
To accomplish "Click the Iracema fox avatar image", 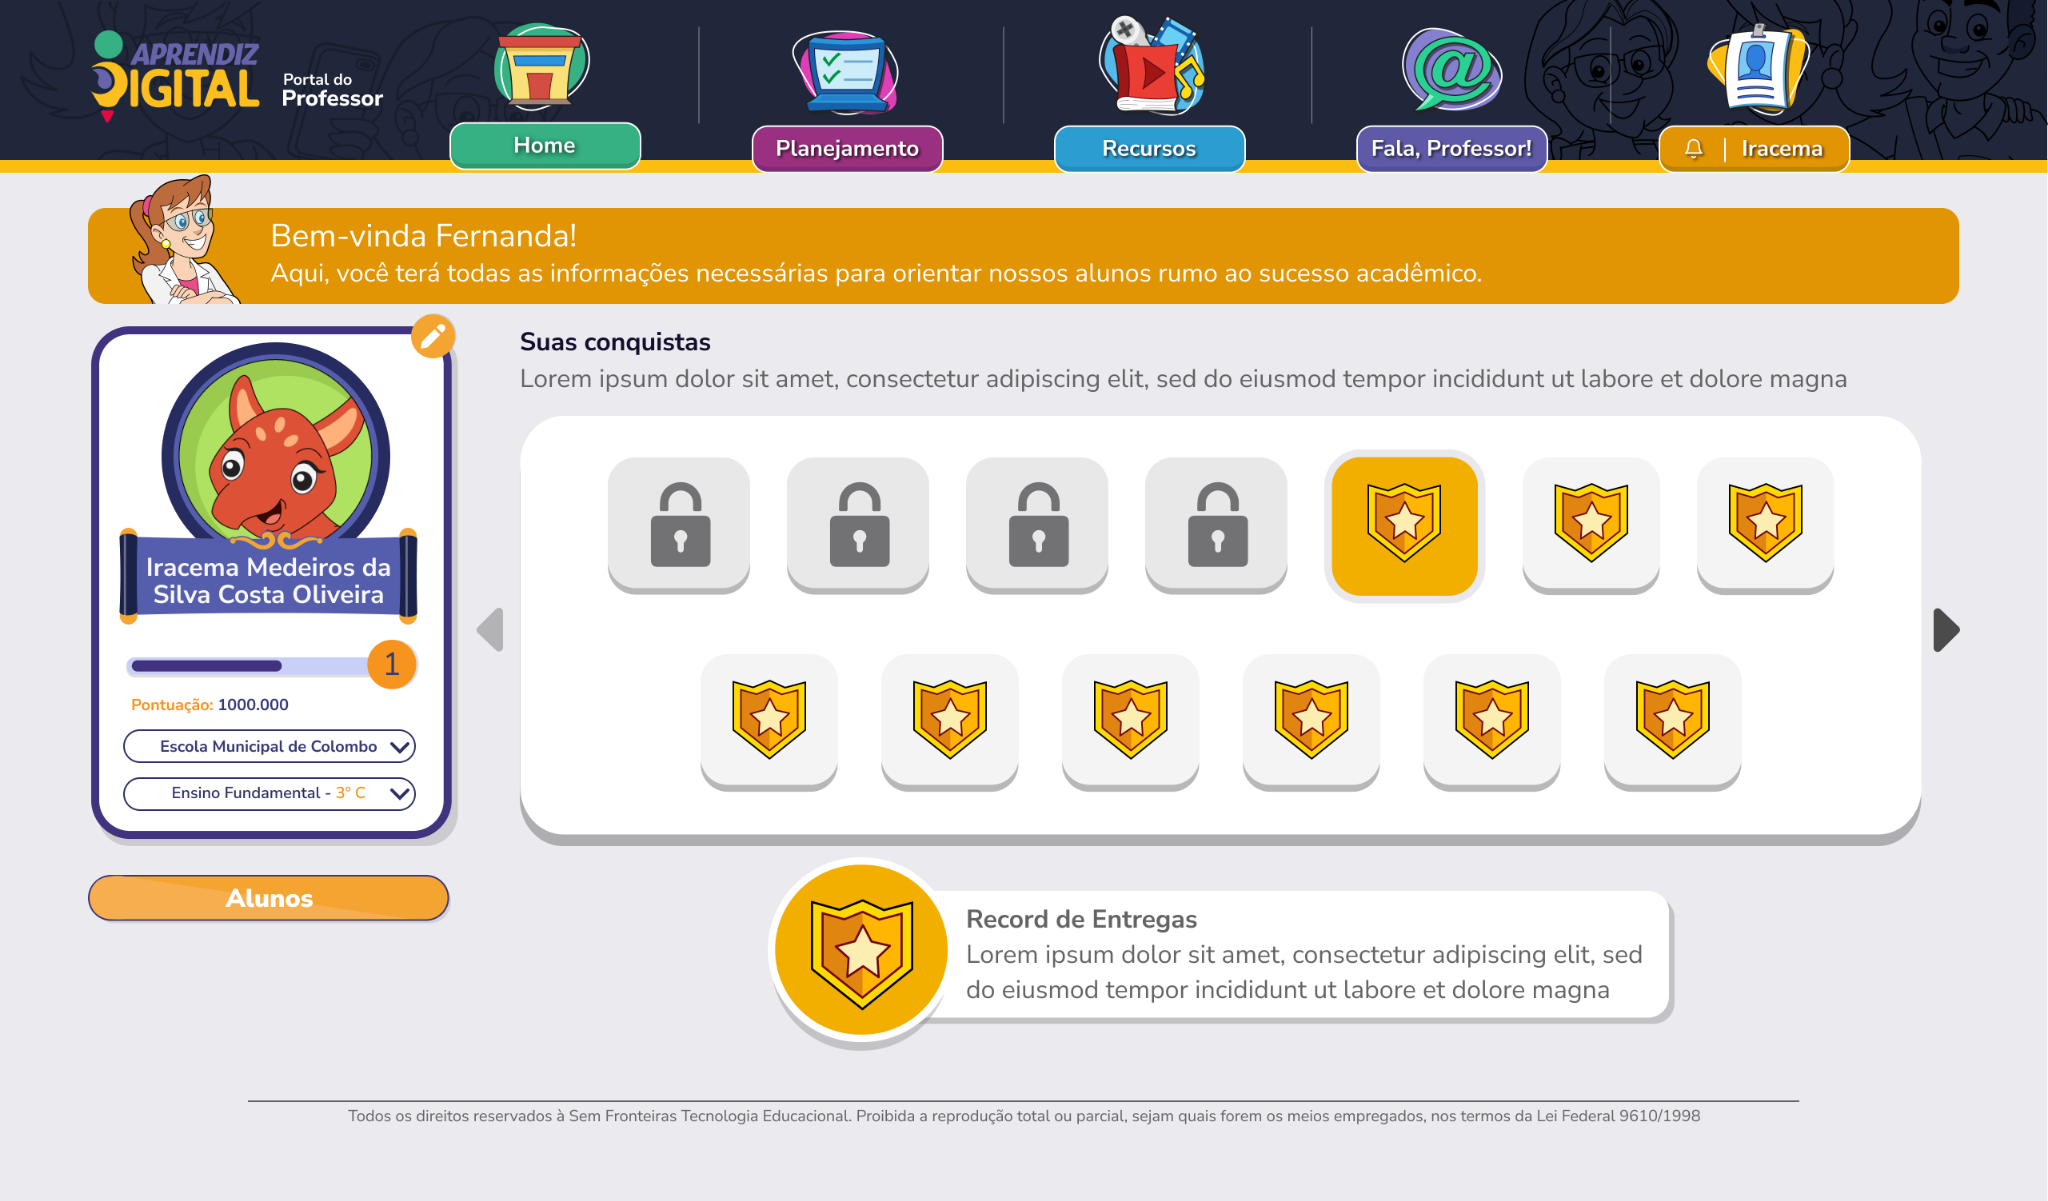I will 276,450.
